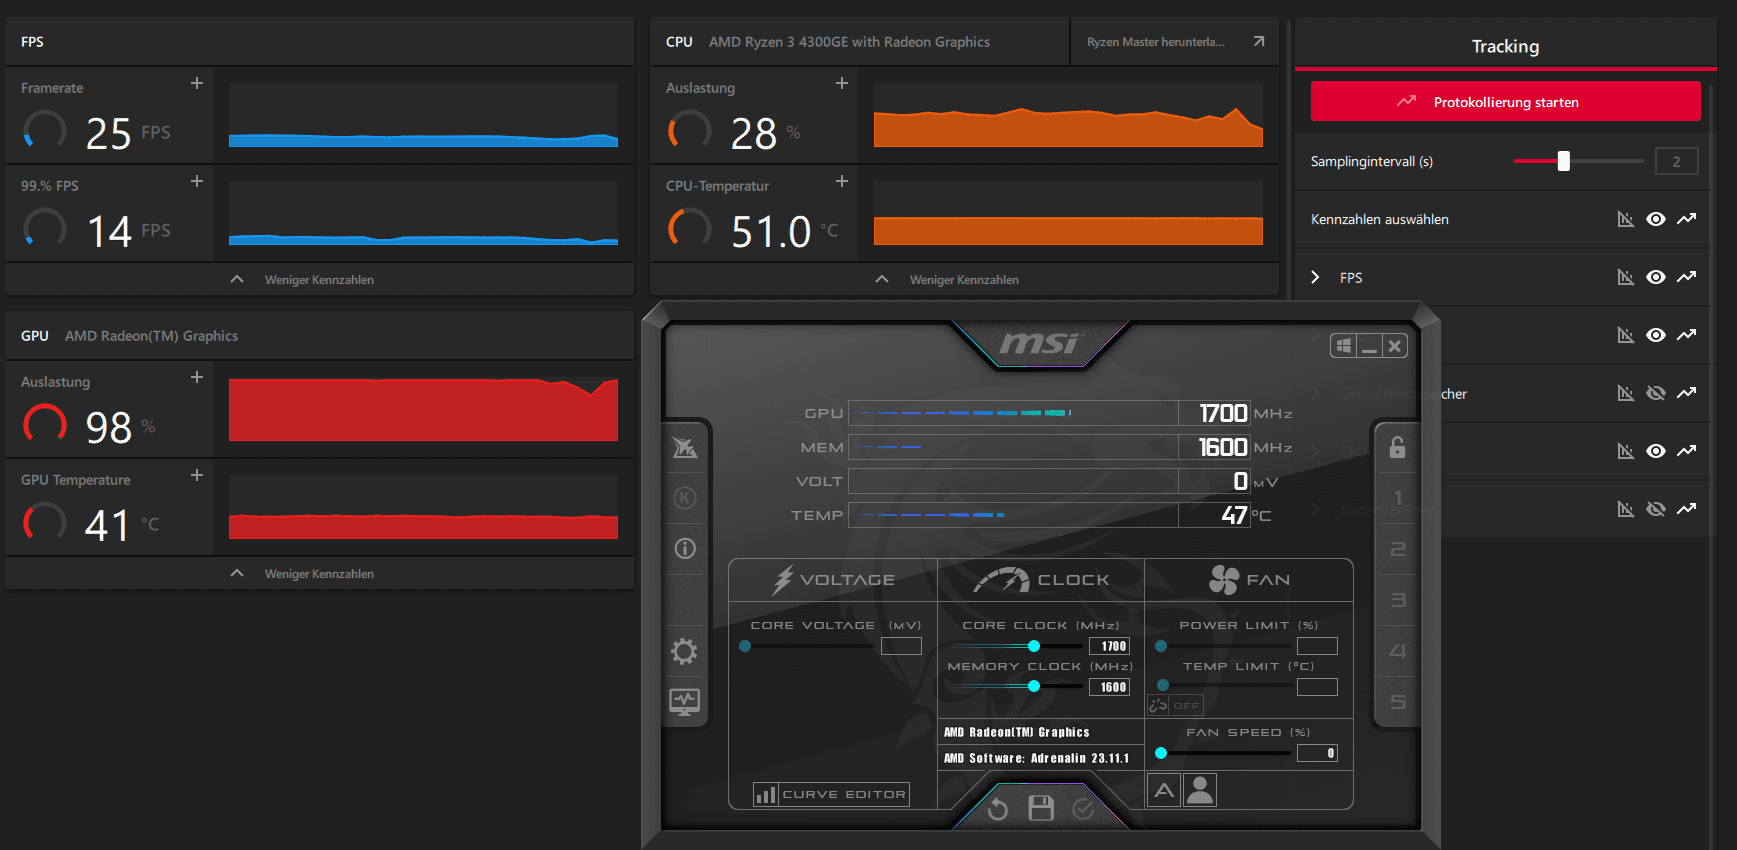Select Afterburner profile slot 4
Image resolution: width=1737 pixels, height=850 pixels.
point(1398,651)
